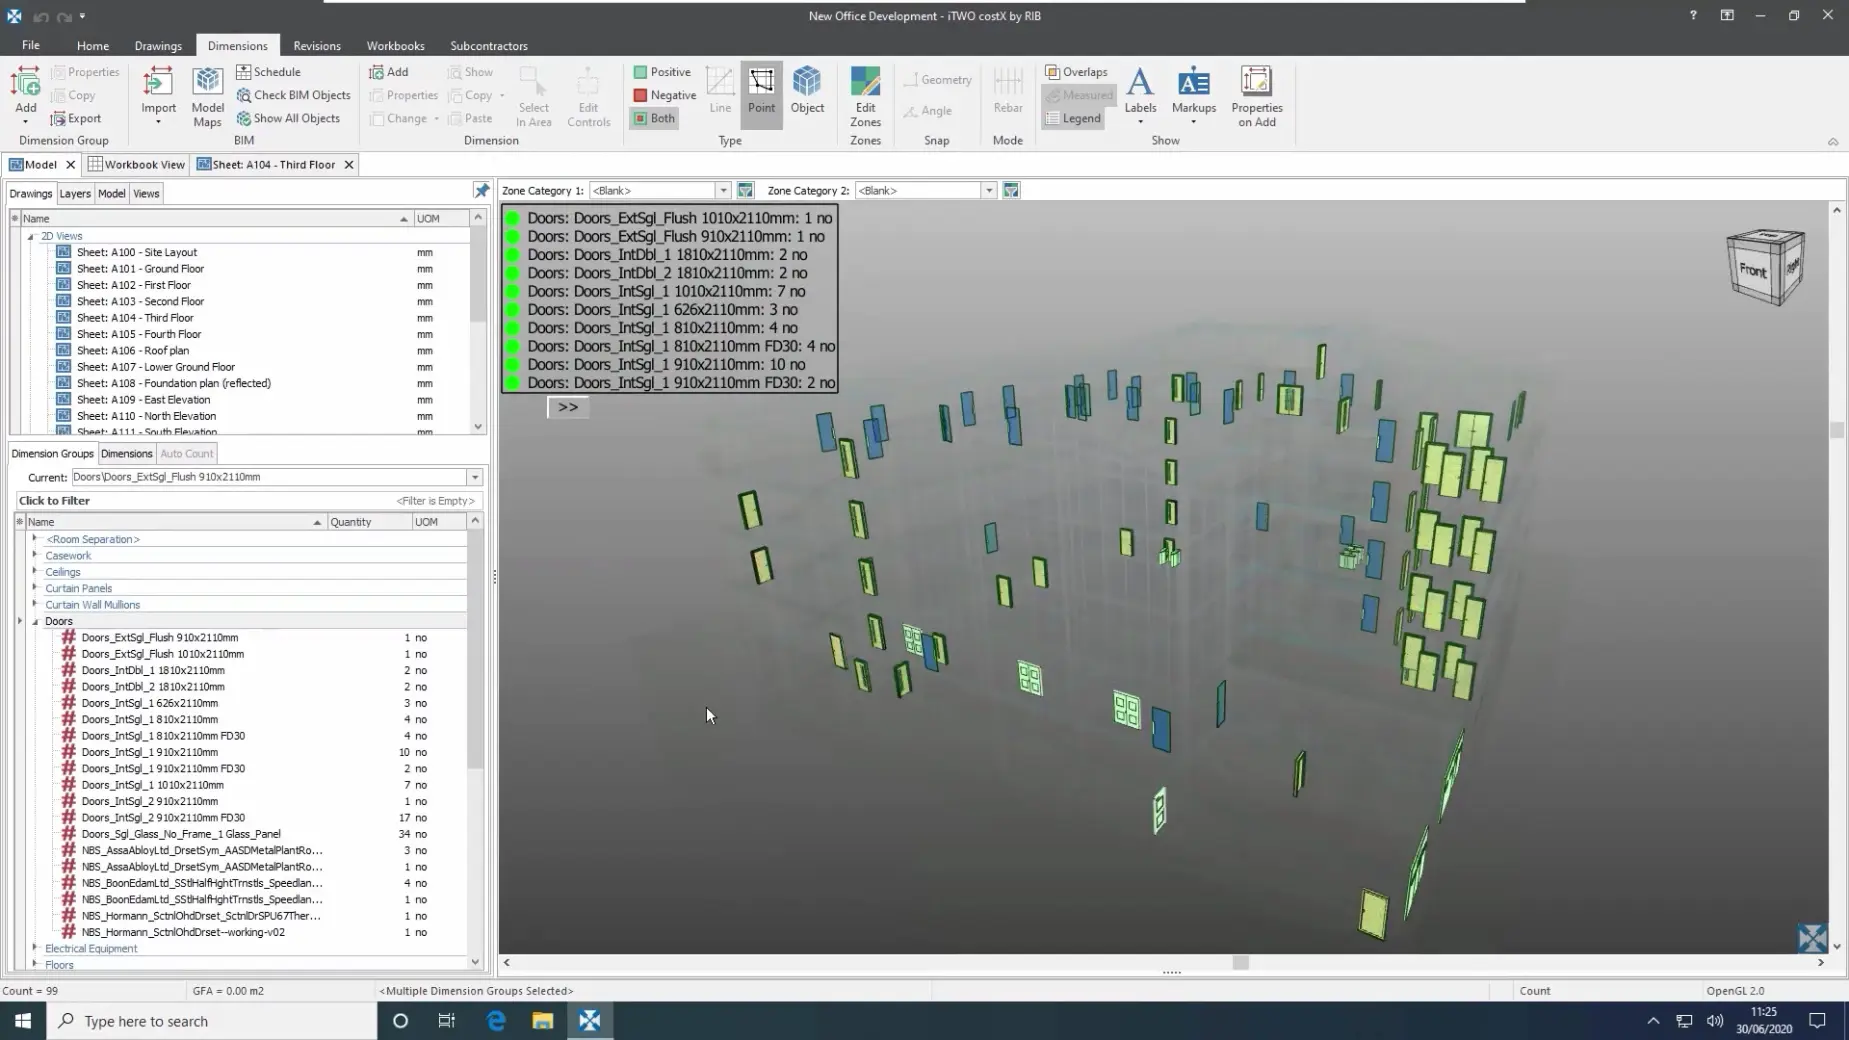
Task: Click the Check BIM Objects button
Action: (294, 95)
